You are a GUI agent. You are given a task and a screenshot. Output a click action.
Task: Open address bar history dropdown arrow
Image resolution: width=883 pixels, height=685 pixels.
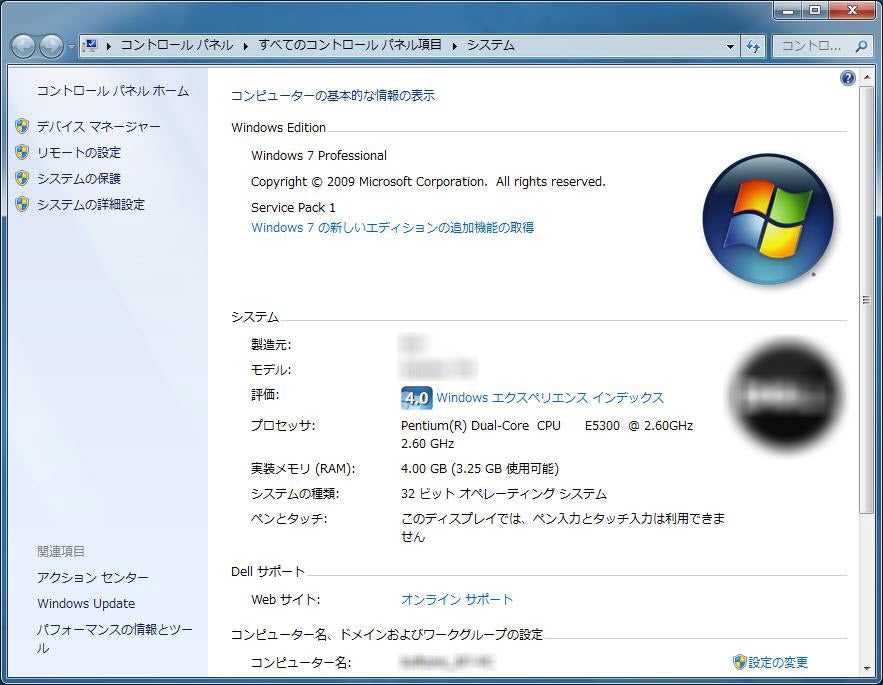point(730,46)
